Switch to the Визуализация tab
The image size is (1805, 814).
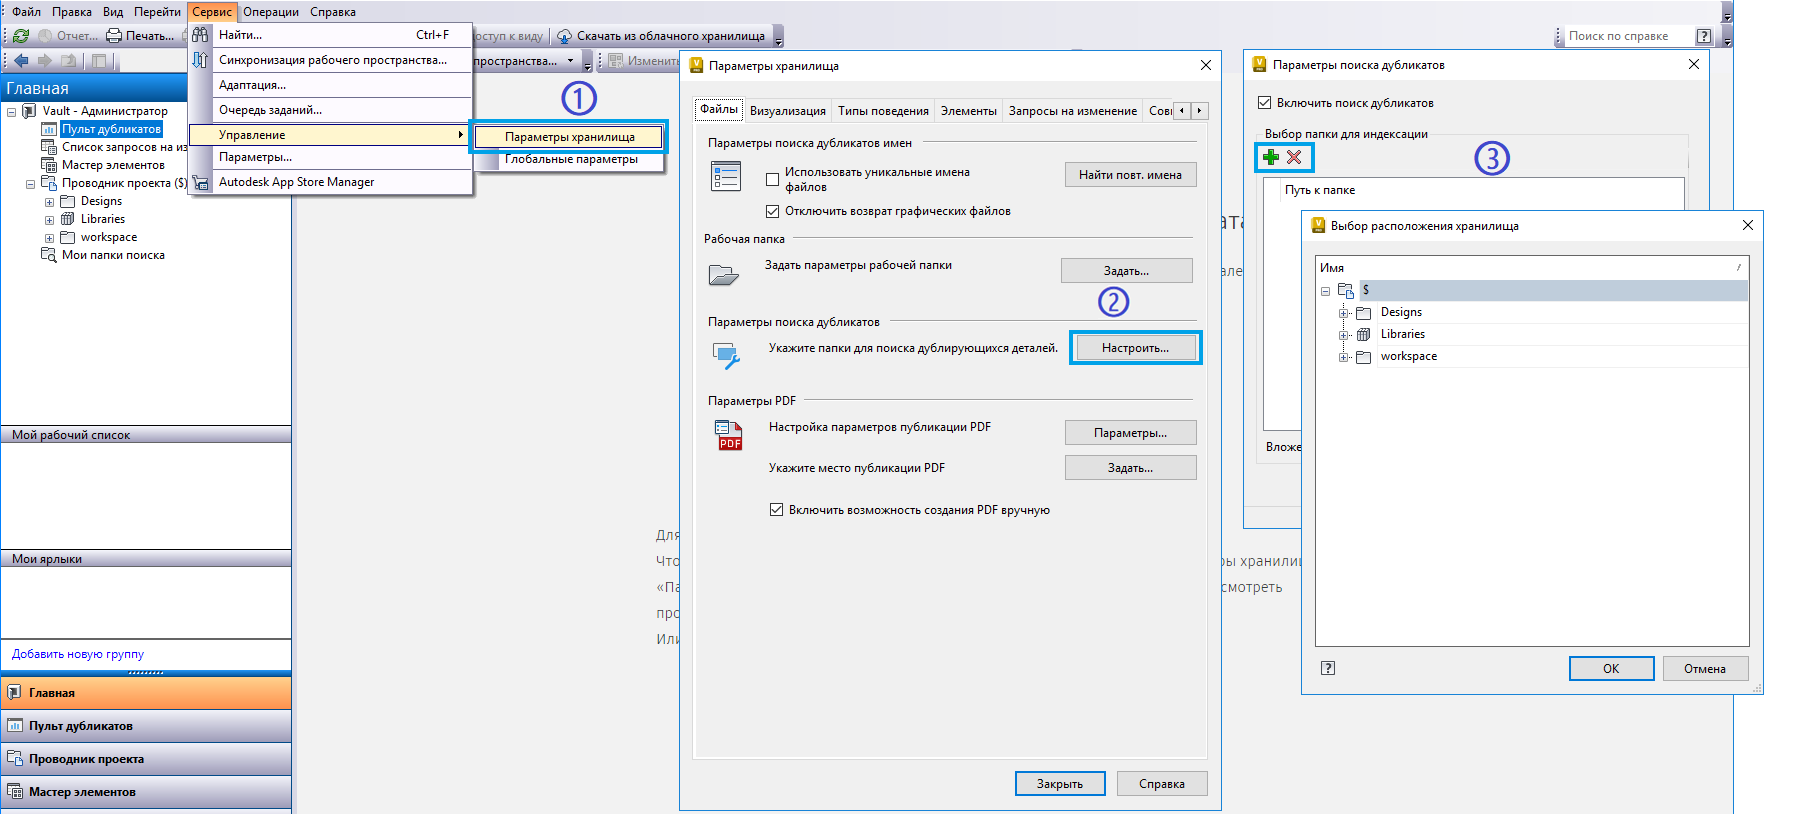pyautogui.click(x=788, y=111)
